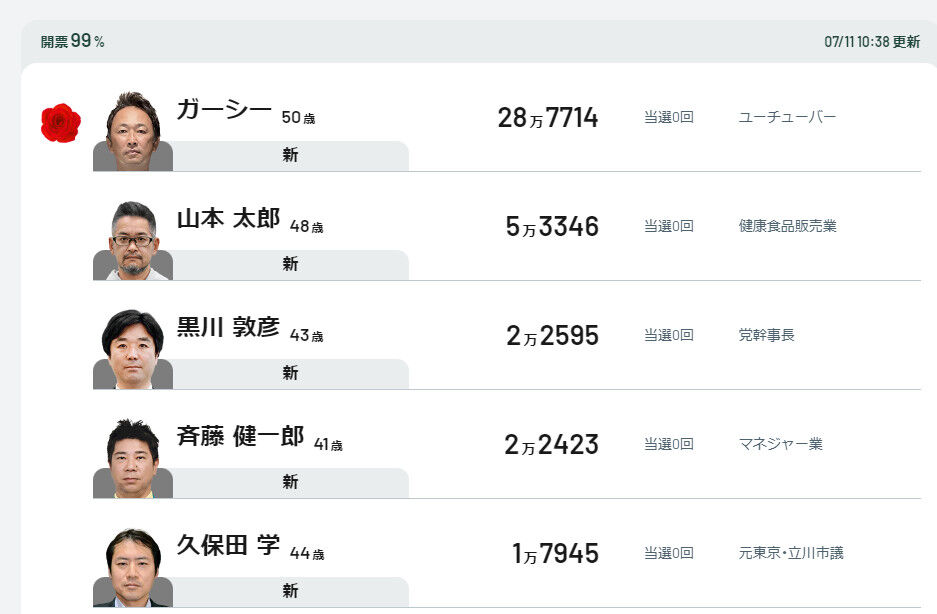This screenshot has width=937, height=614.
Task: Click the 新 label under ガーシー
Action: click(290, 155)
